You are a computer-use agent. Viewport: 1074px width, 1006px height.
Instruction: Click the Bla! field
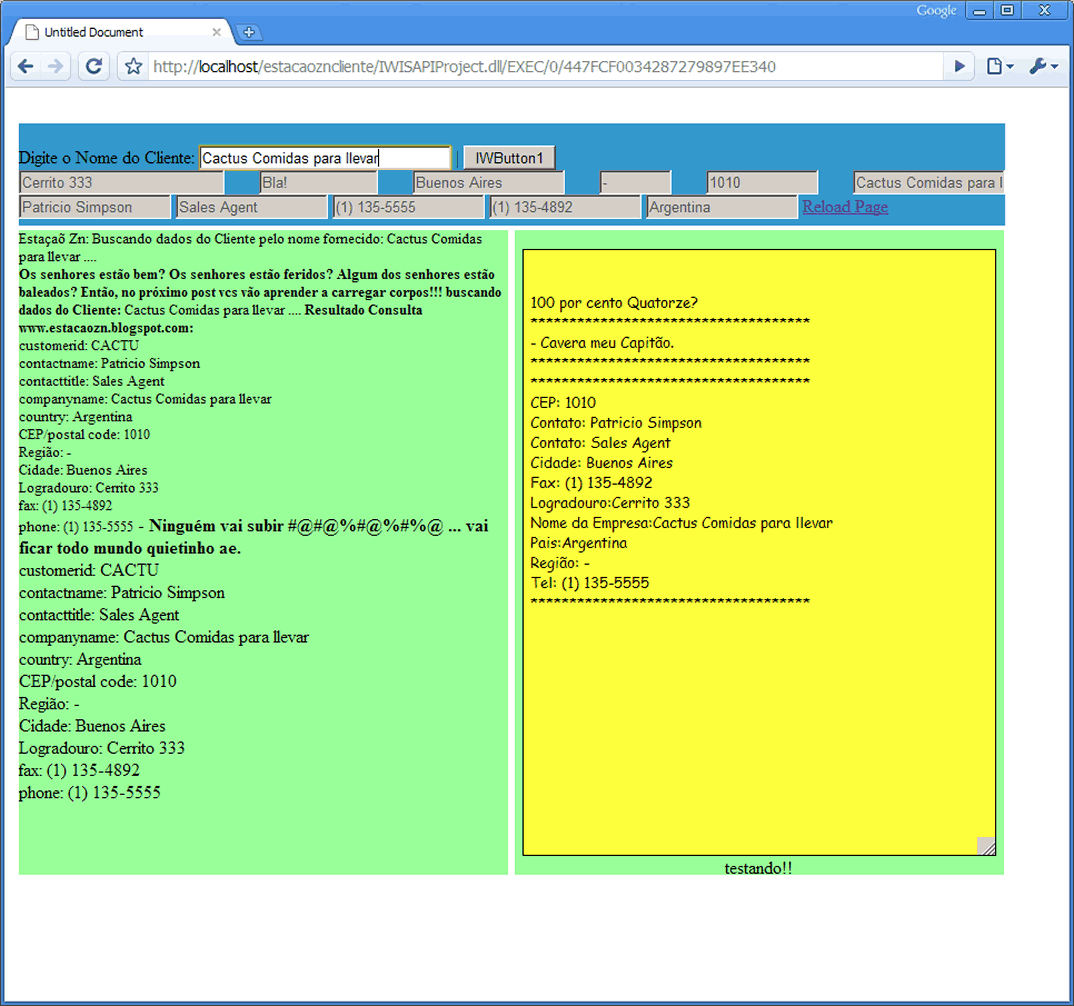pos(319,183)
